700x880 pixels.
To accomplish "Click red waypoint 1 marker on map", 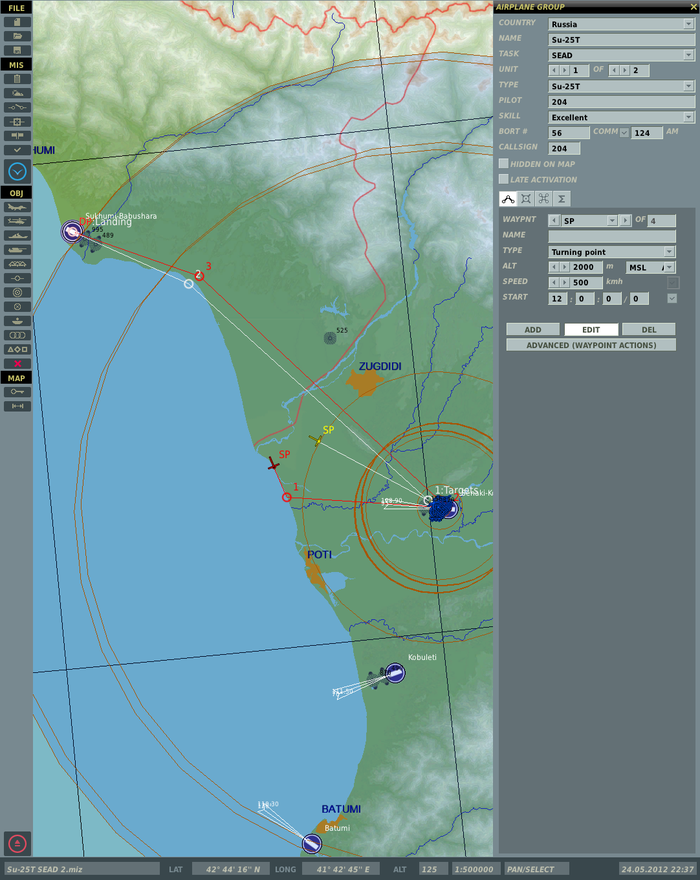I will (x=286, y=497).
